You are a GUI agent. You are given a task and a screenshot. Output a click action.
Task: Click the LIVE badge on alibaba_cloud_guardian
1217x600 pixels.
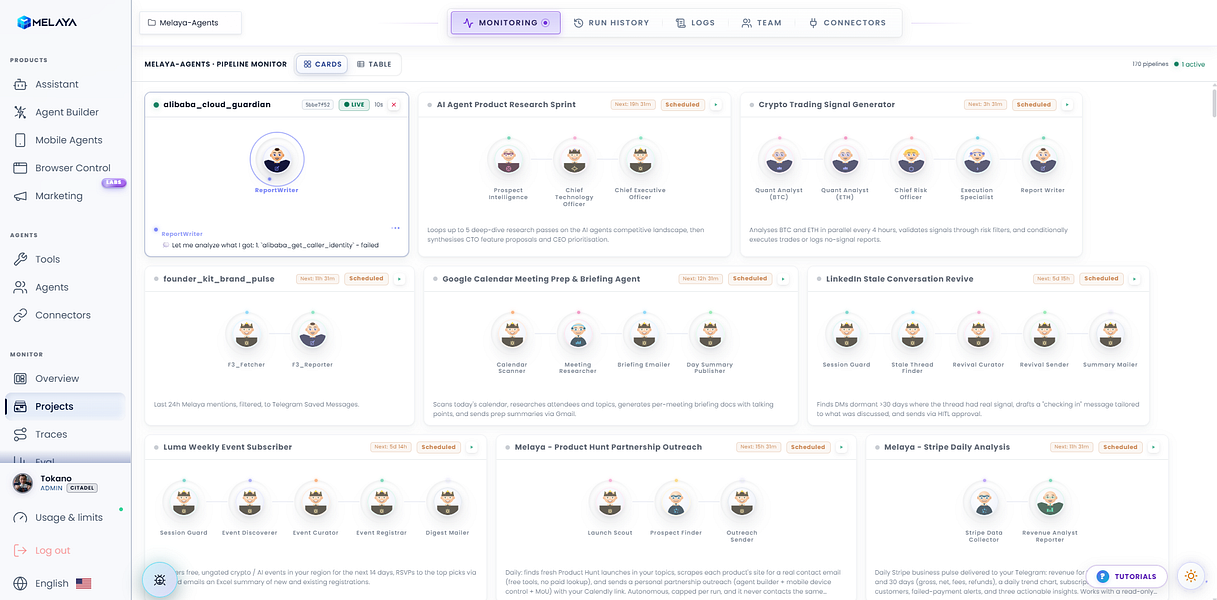coord(354,105)
